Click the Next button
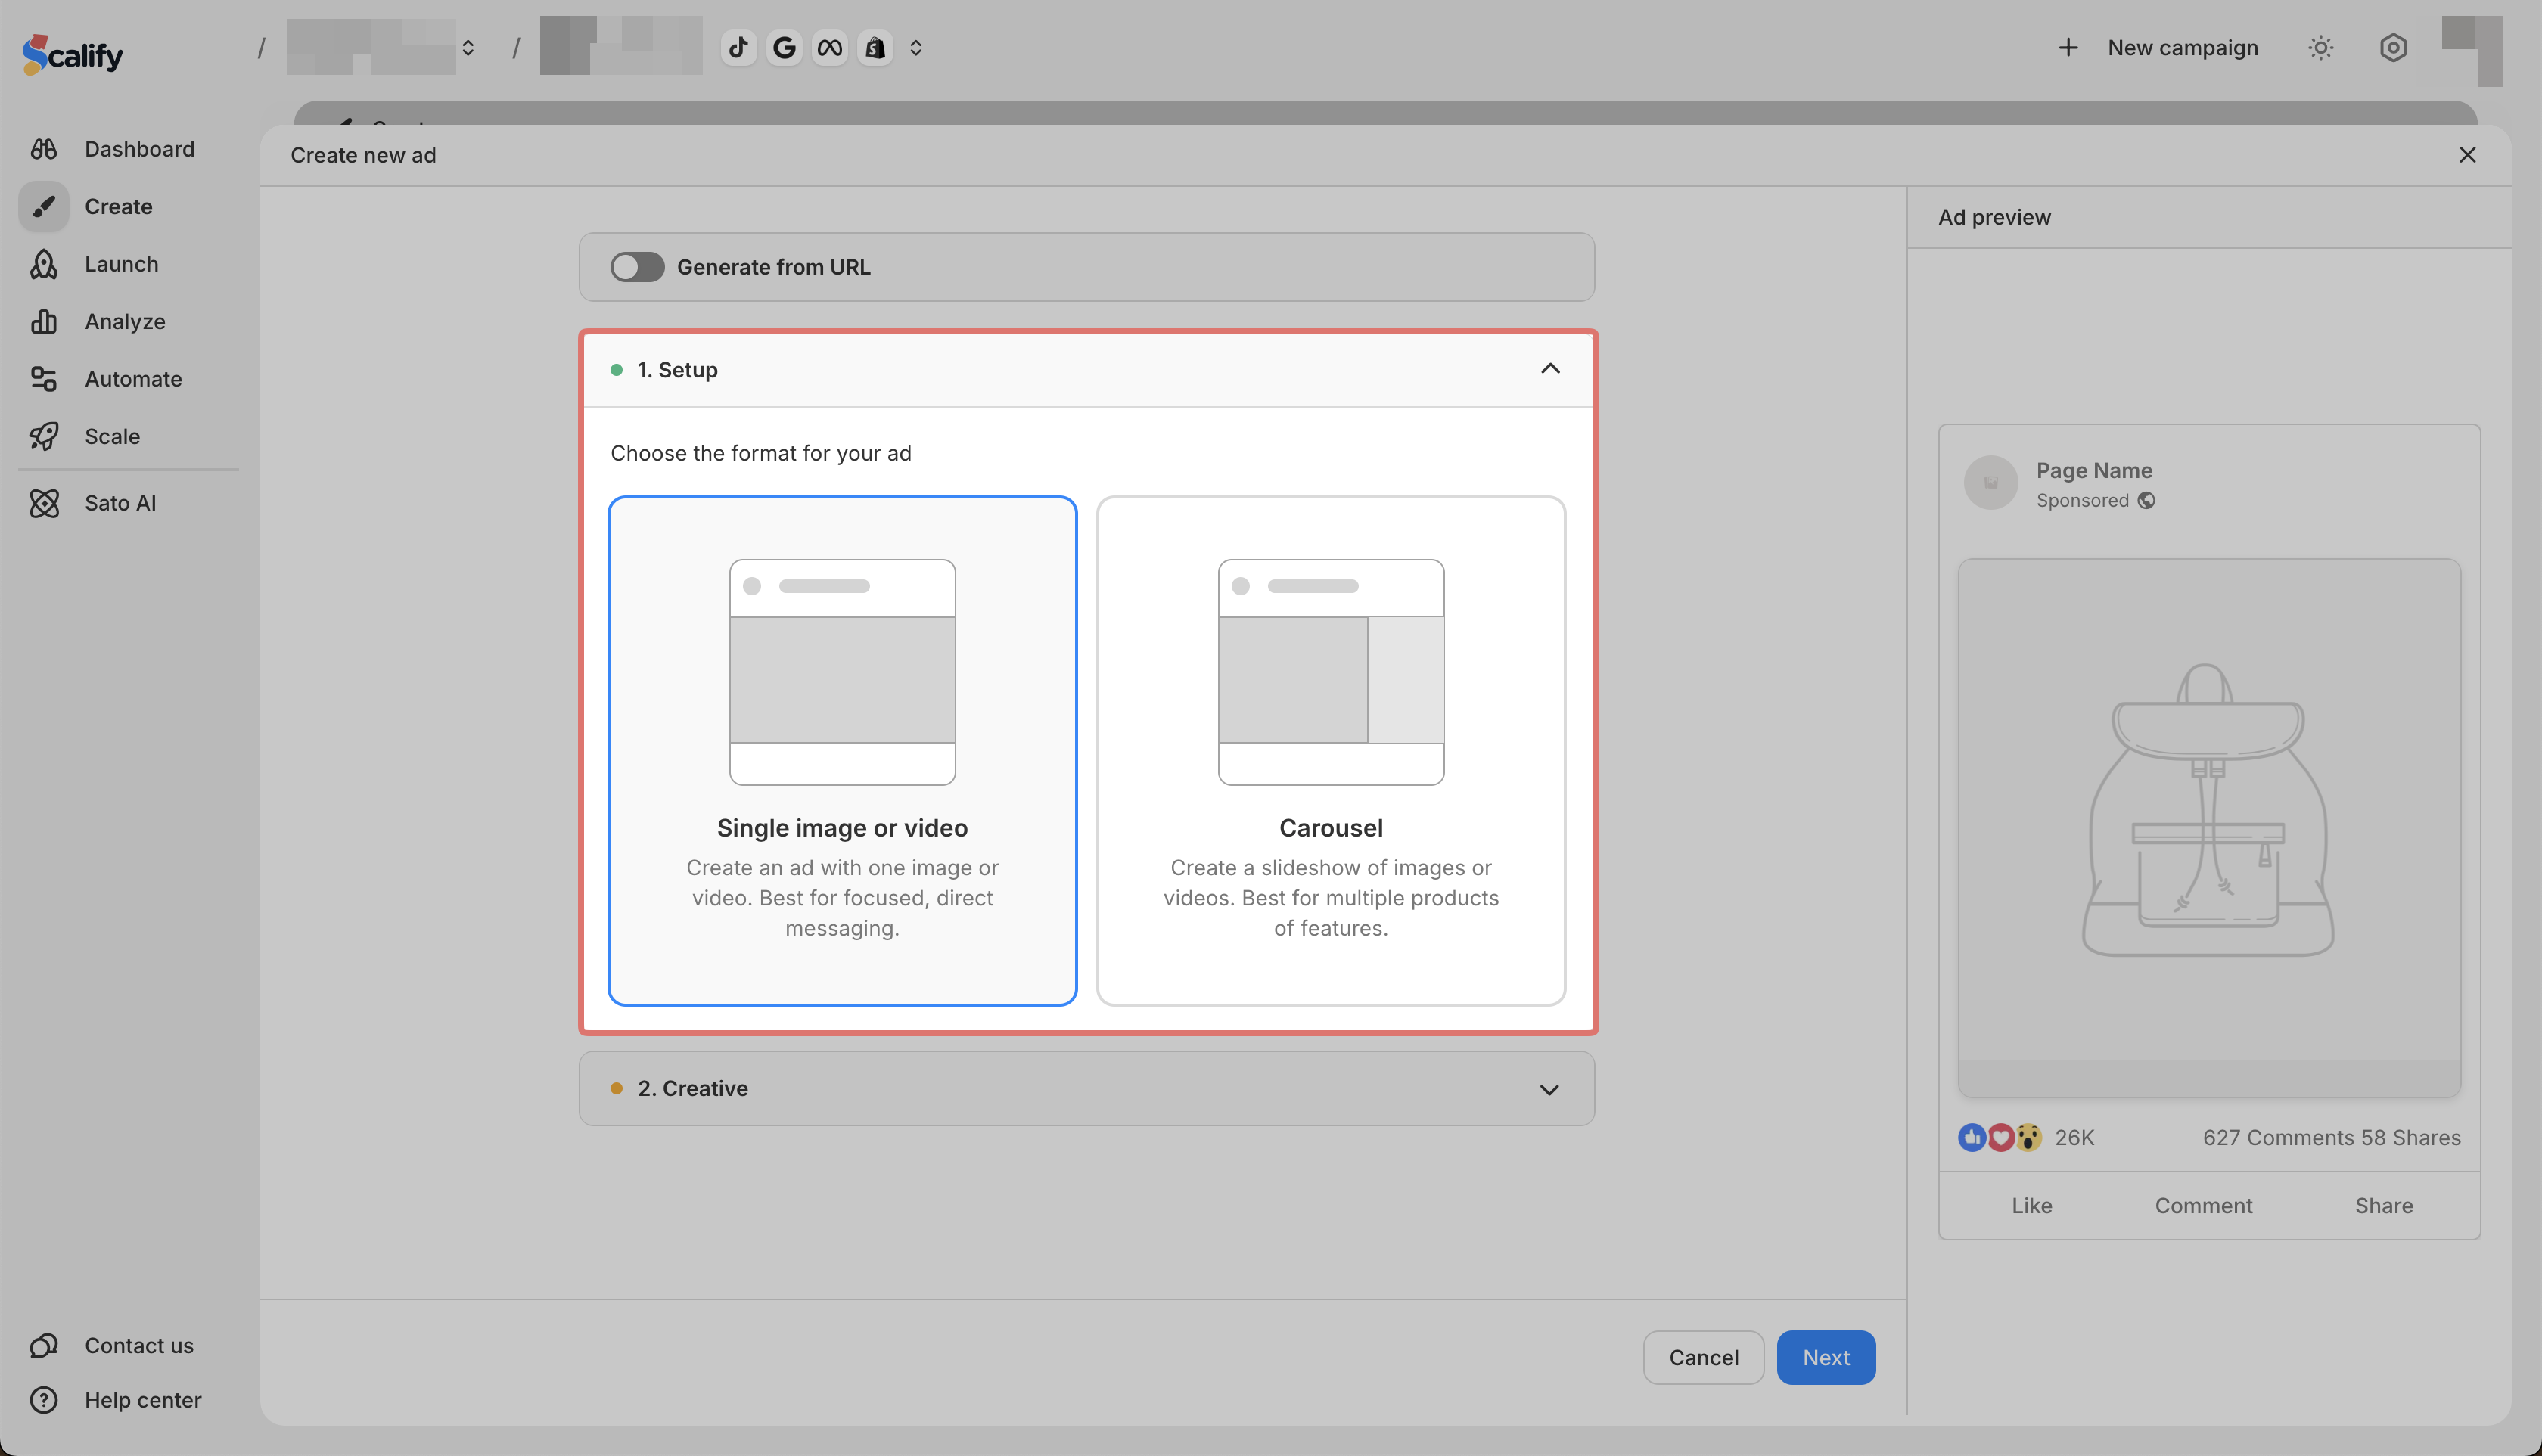Viewport: 2542px width, 1456px height. pyautogui.click(x=1825, y=1357)
